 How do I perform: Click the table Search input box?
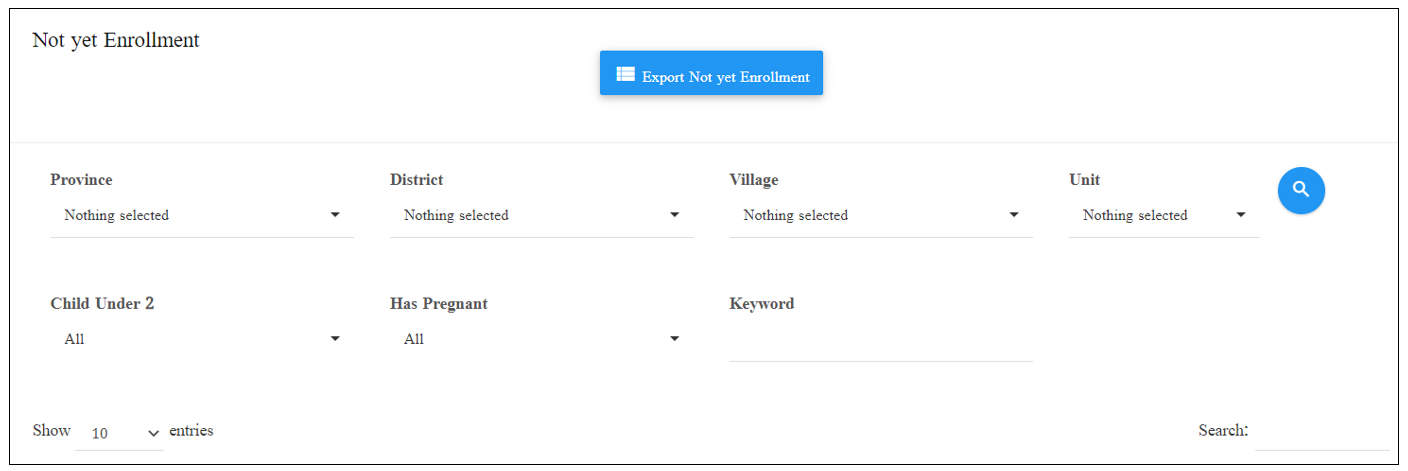tap(1322, 432)
